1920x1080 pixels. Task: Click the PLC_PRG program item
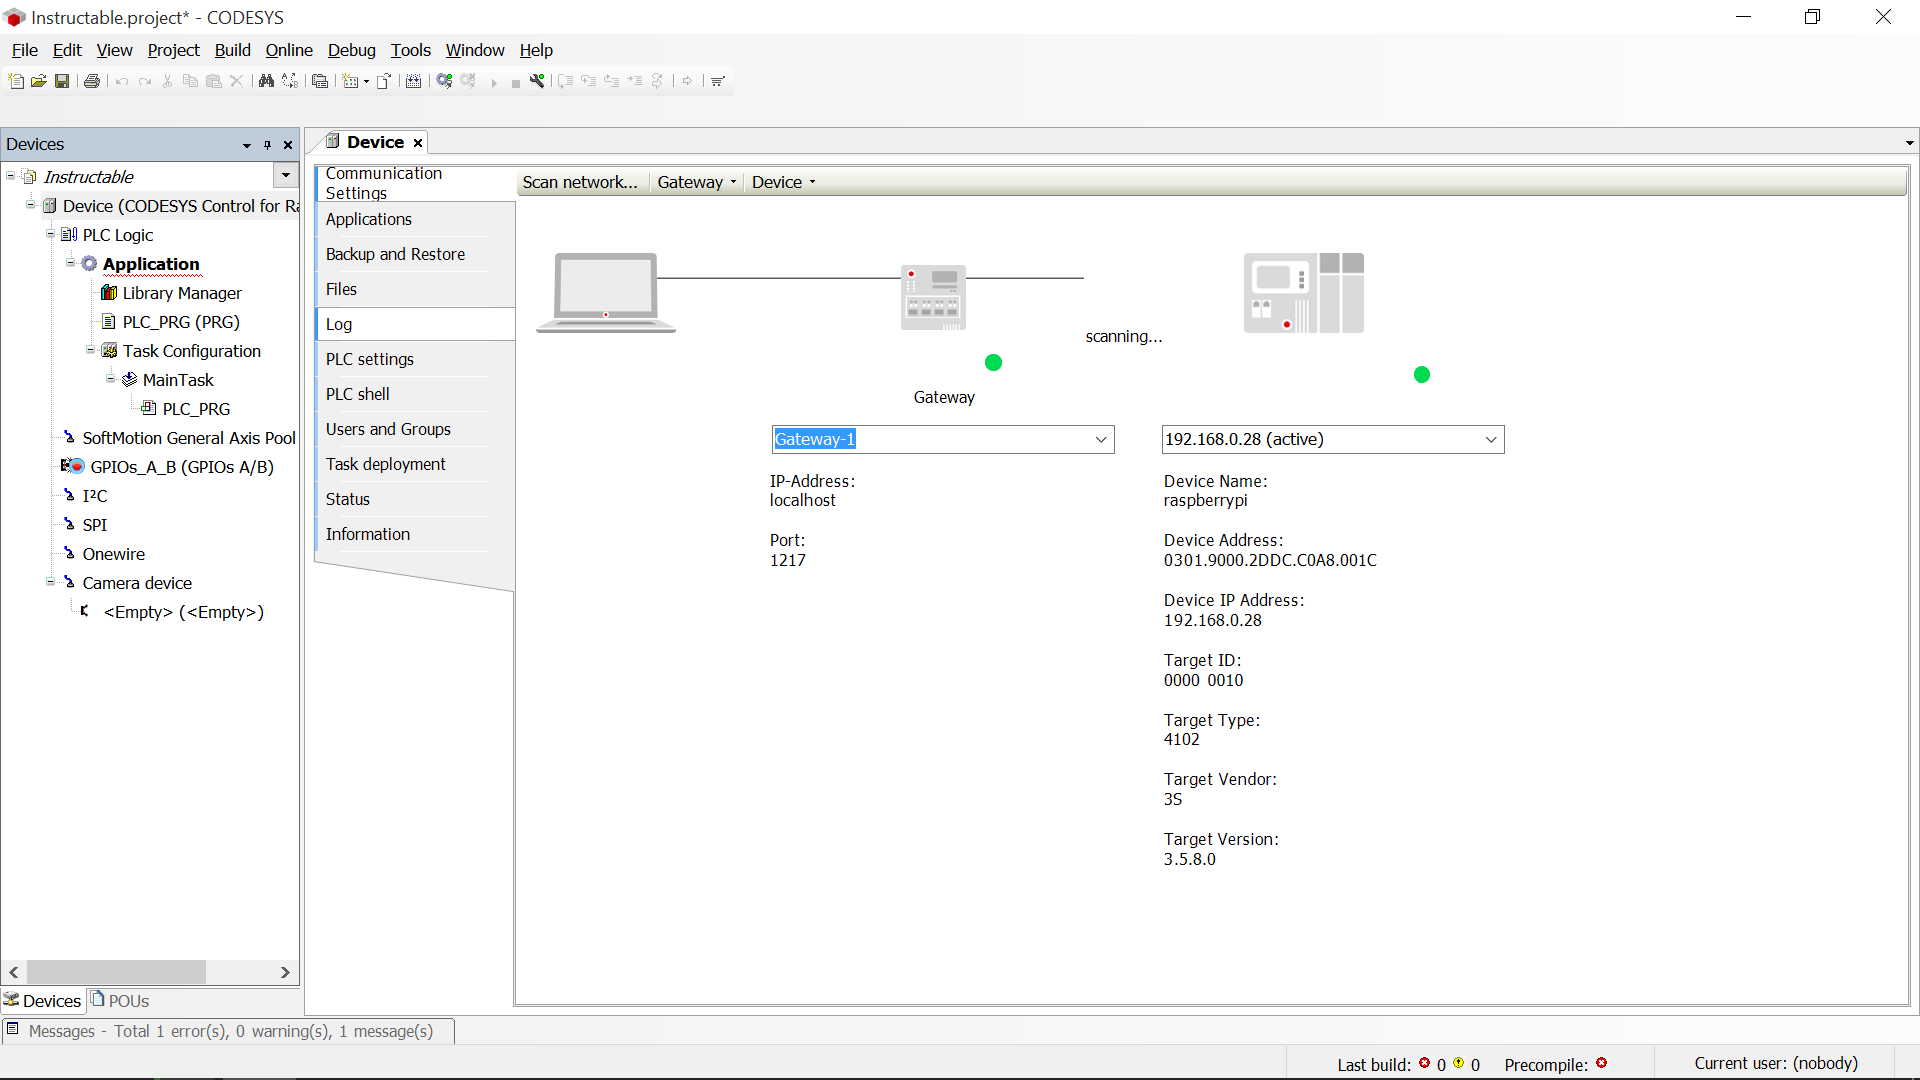pos(181,322)
